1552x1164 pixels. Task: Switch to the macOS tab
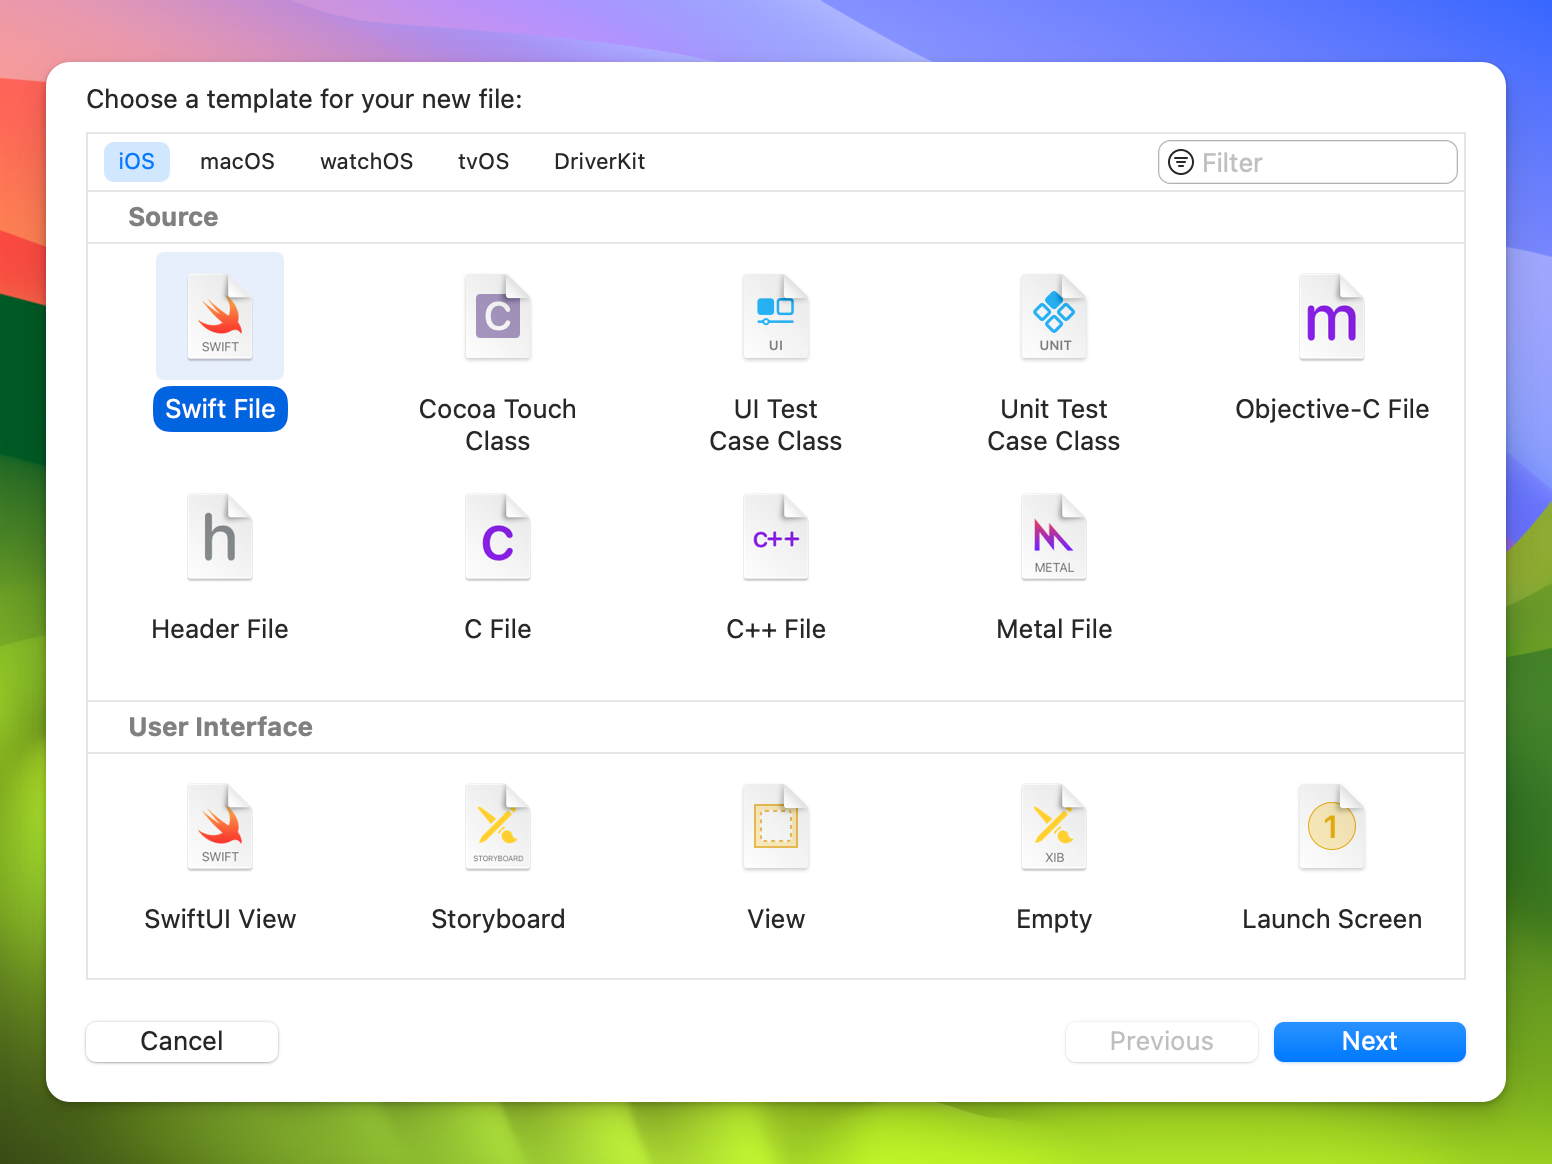(x=237, y=162)
